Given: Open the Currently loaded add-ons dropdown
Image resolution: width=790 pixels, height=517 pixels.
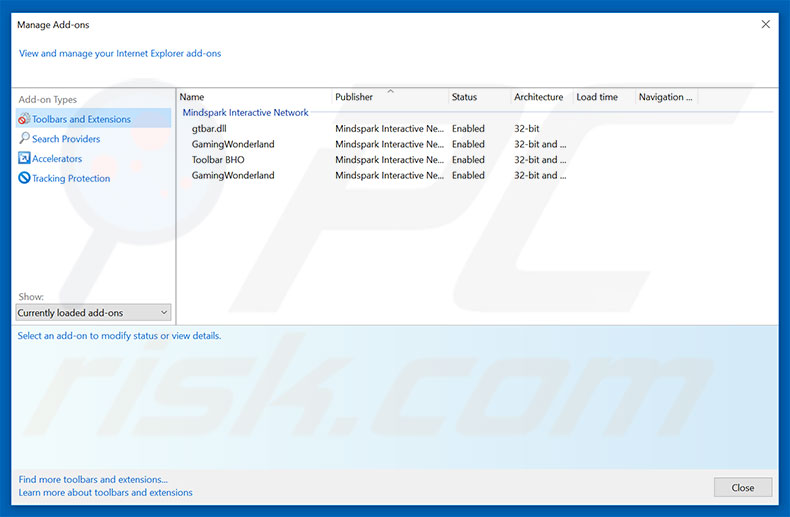Looking at the screenshot, I should click(x=93, y=312).
